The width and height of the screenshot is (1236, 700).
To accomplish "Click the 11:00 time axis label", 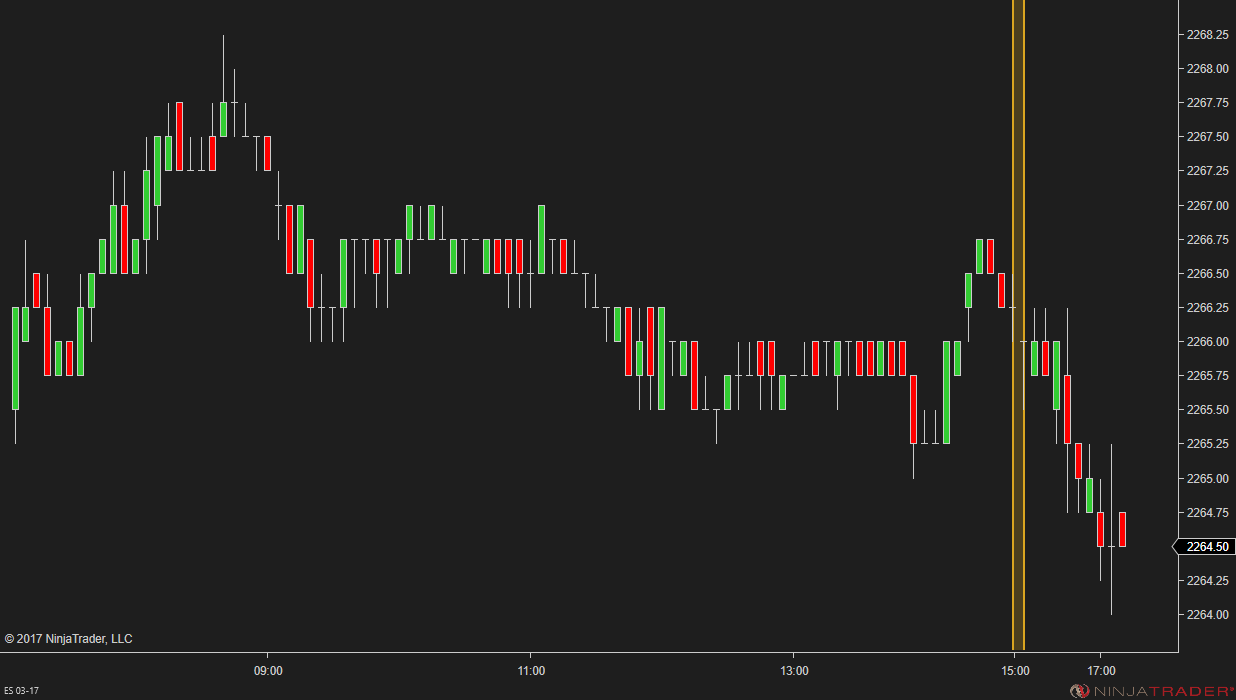I will point(531,670).
